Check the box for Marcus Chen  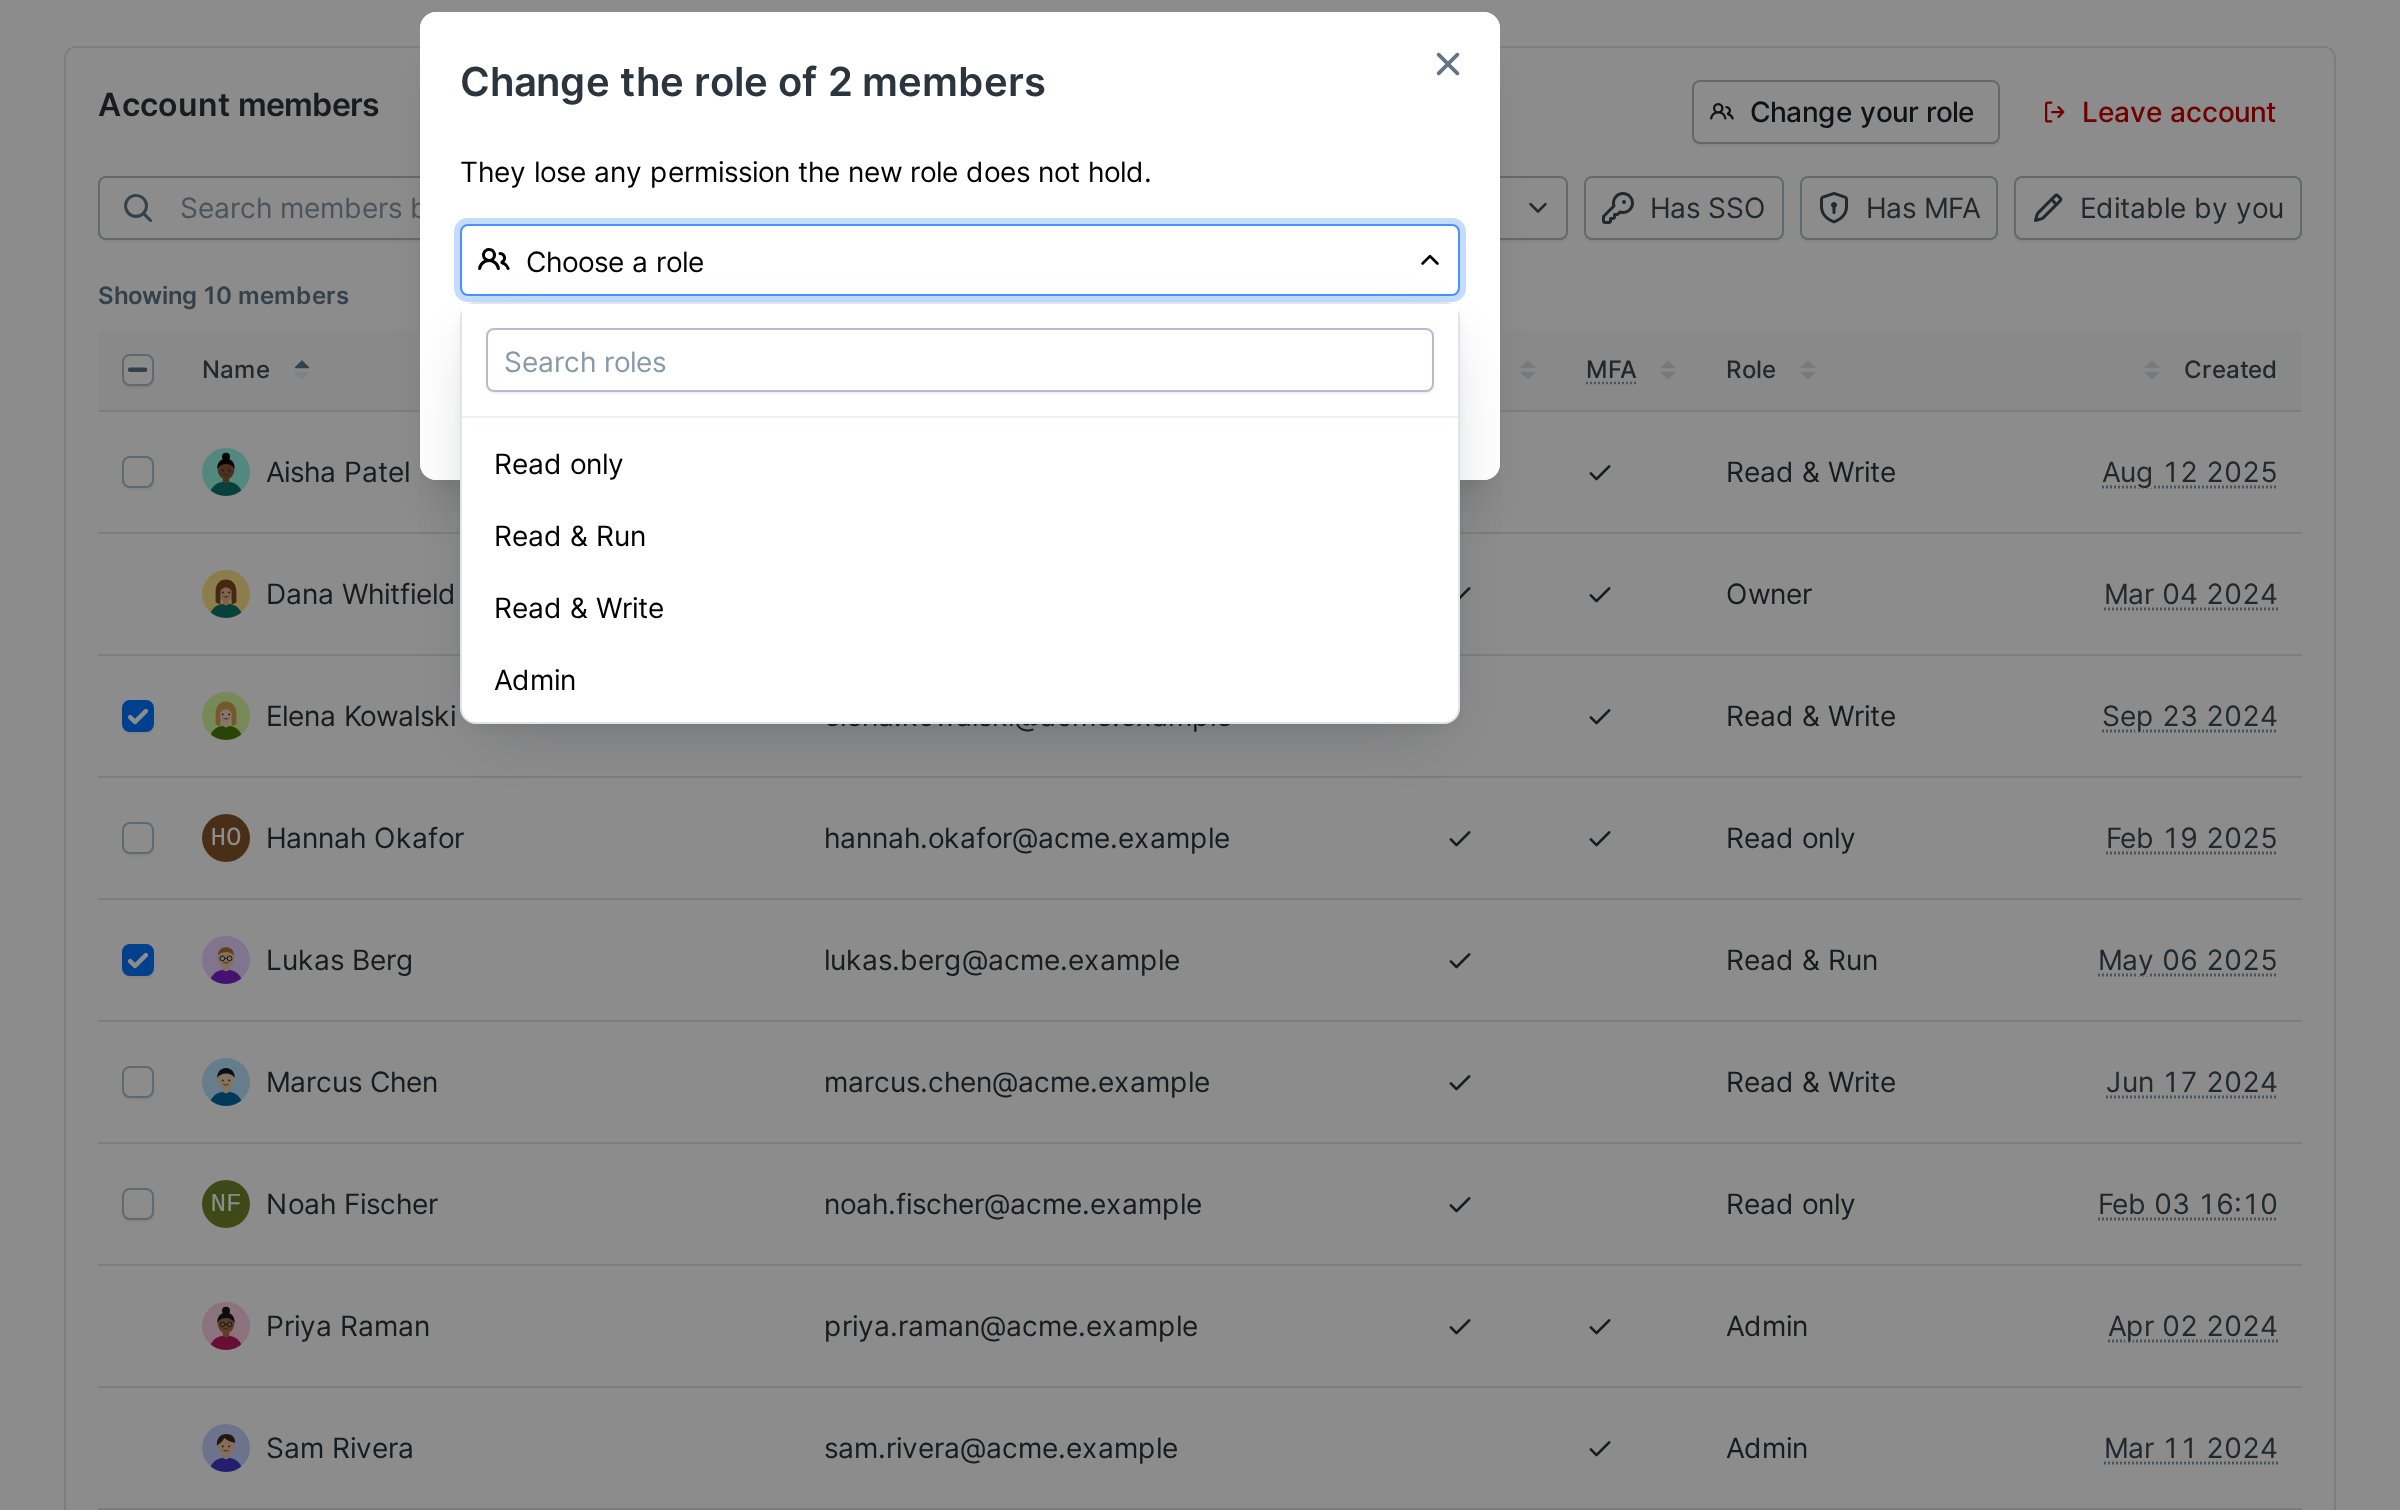(138, 1082)
